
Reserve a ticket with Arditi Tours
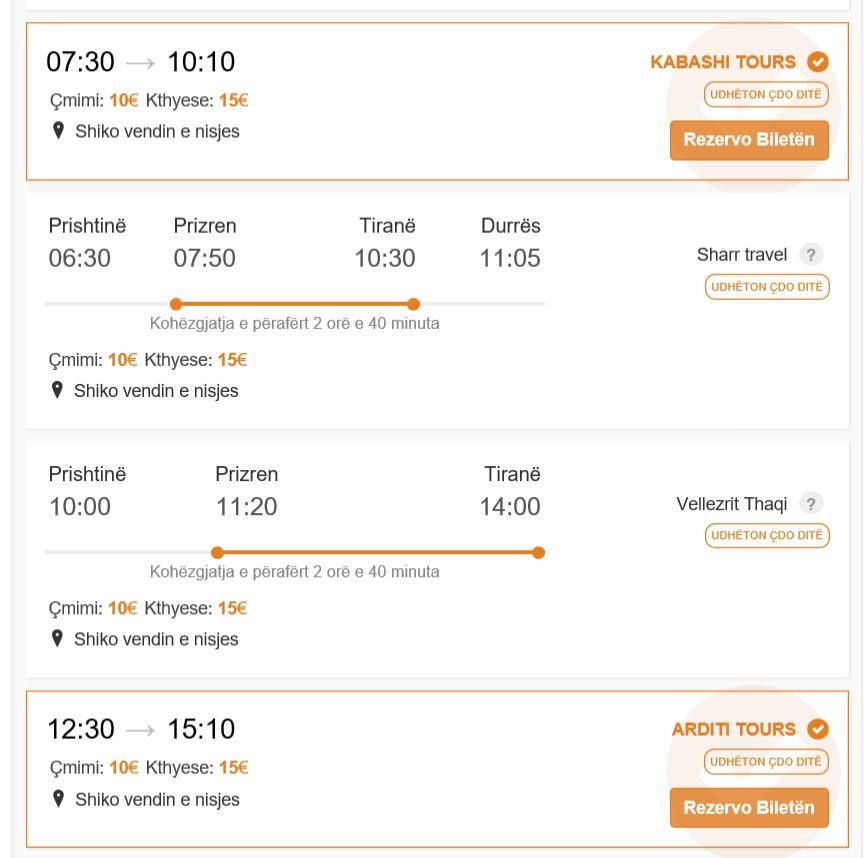coord(749,808)
